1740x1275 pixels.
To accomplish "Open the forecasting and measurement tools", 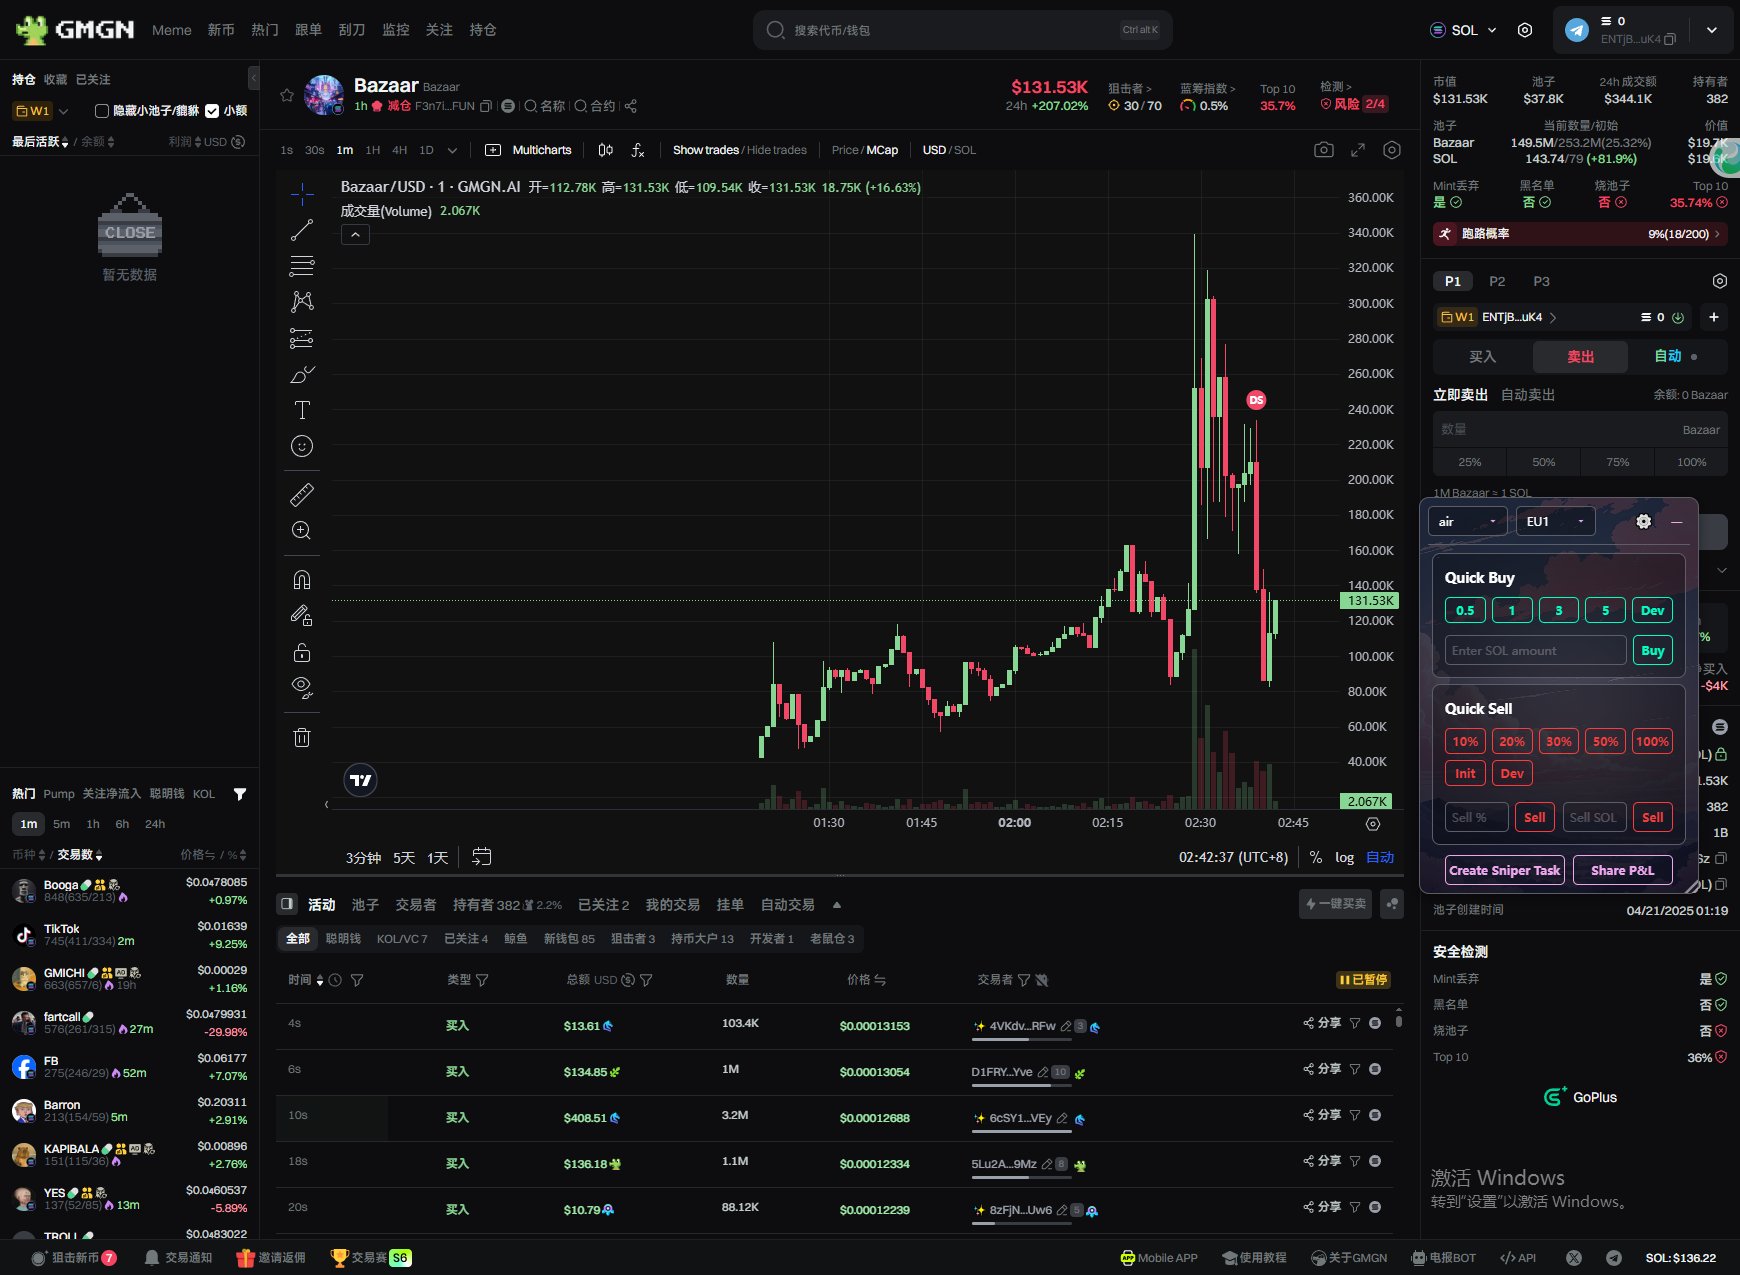I will pyautogui.click(x=302, y=338).
